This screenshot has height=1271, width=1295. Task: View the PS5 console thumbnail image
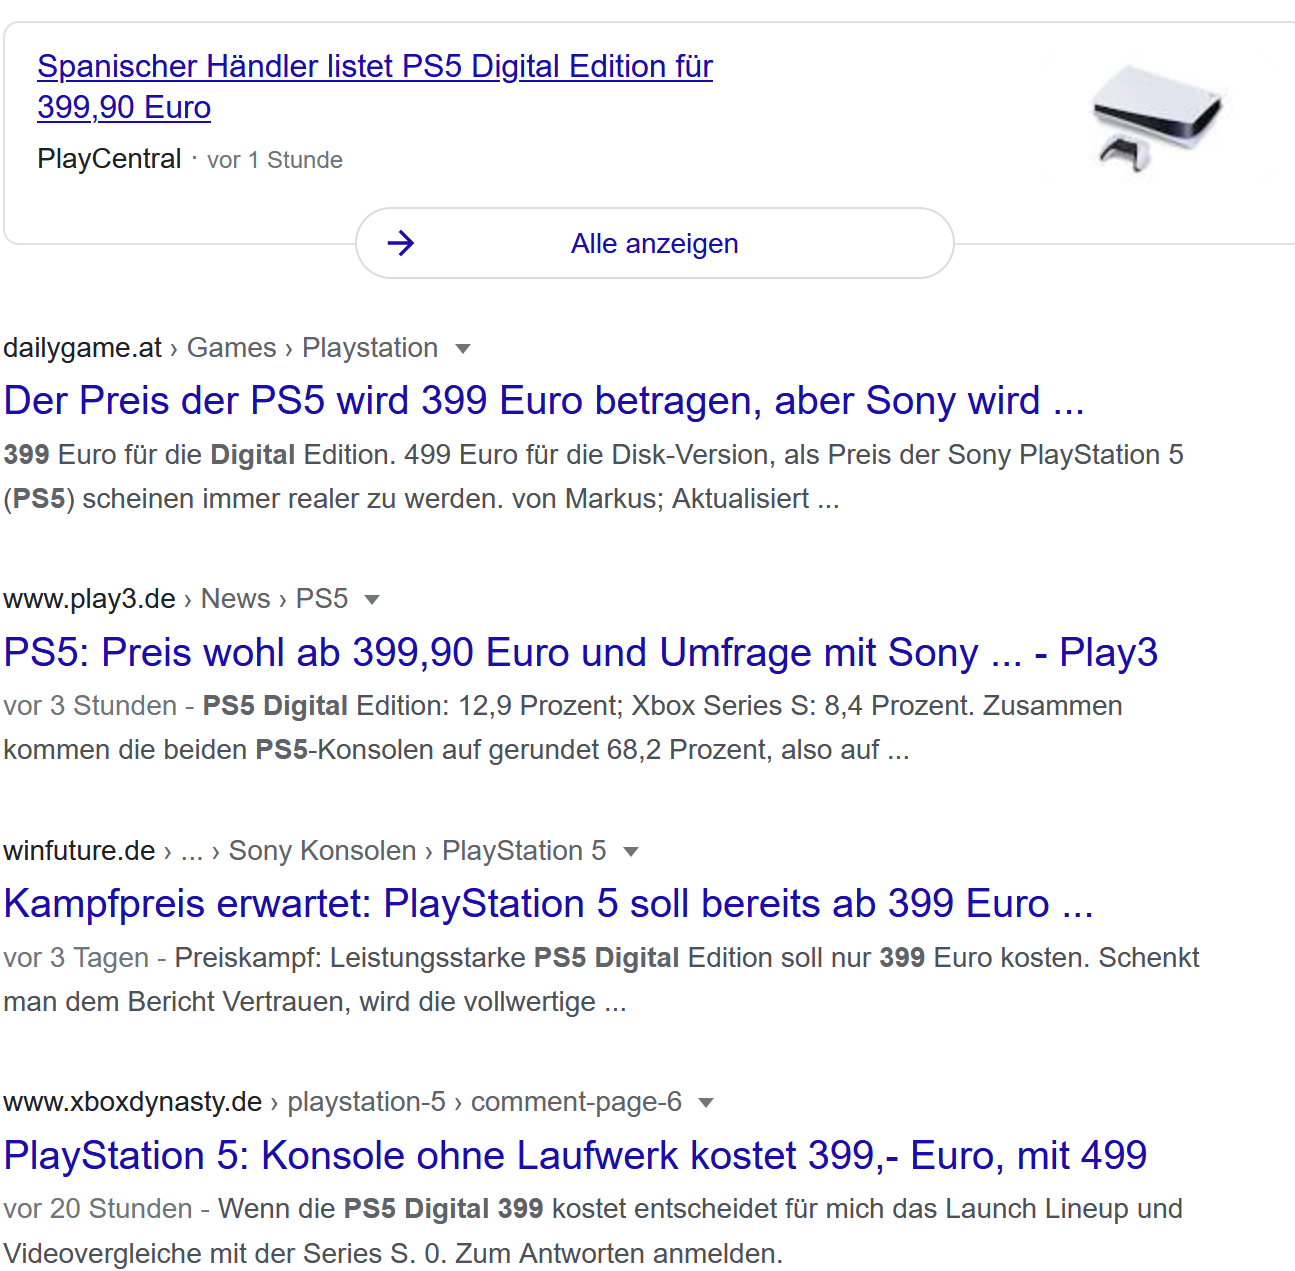1156,120
